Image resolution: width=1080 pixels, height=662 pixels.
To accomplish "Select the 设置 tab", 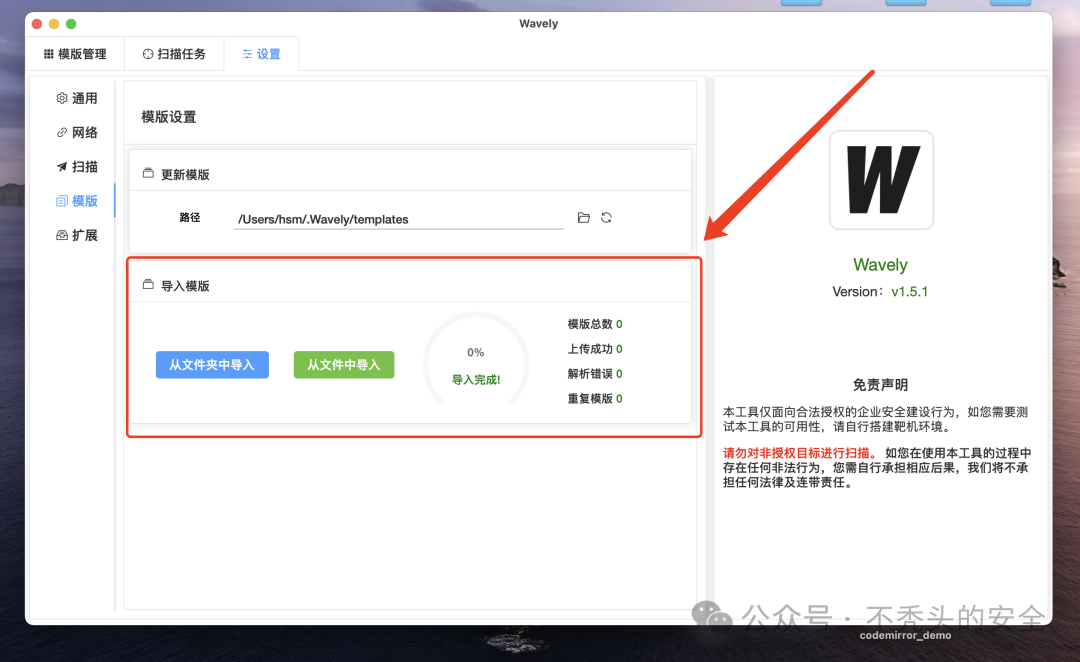I will (x=261, y=54).
